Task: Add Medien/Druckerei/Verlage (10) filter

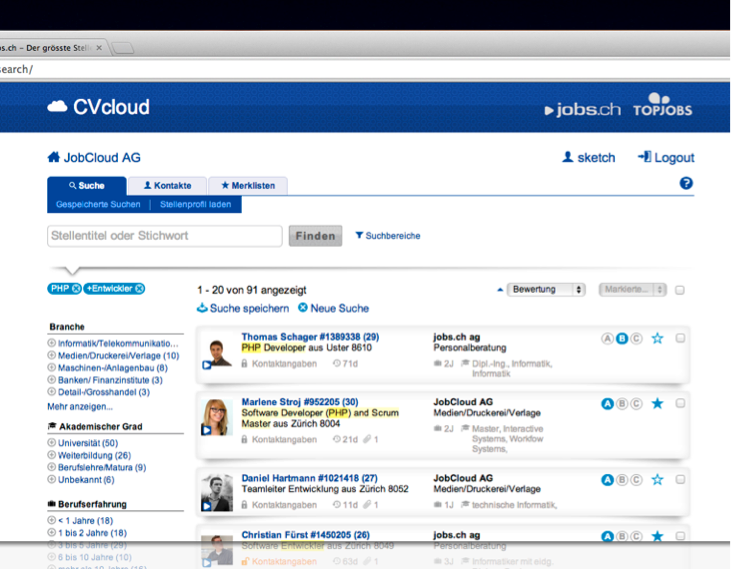Action: point(113,356)
